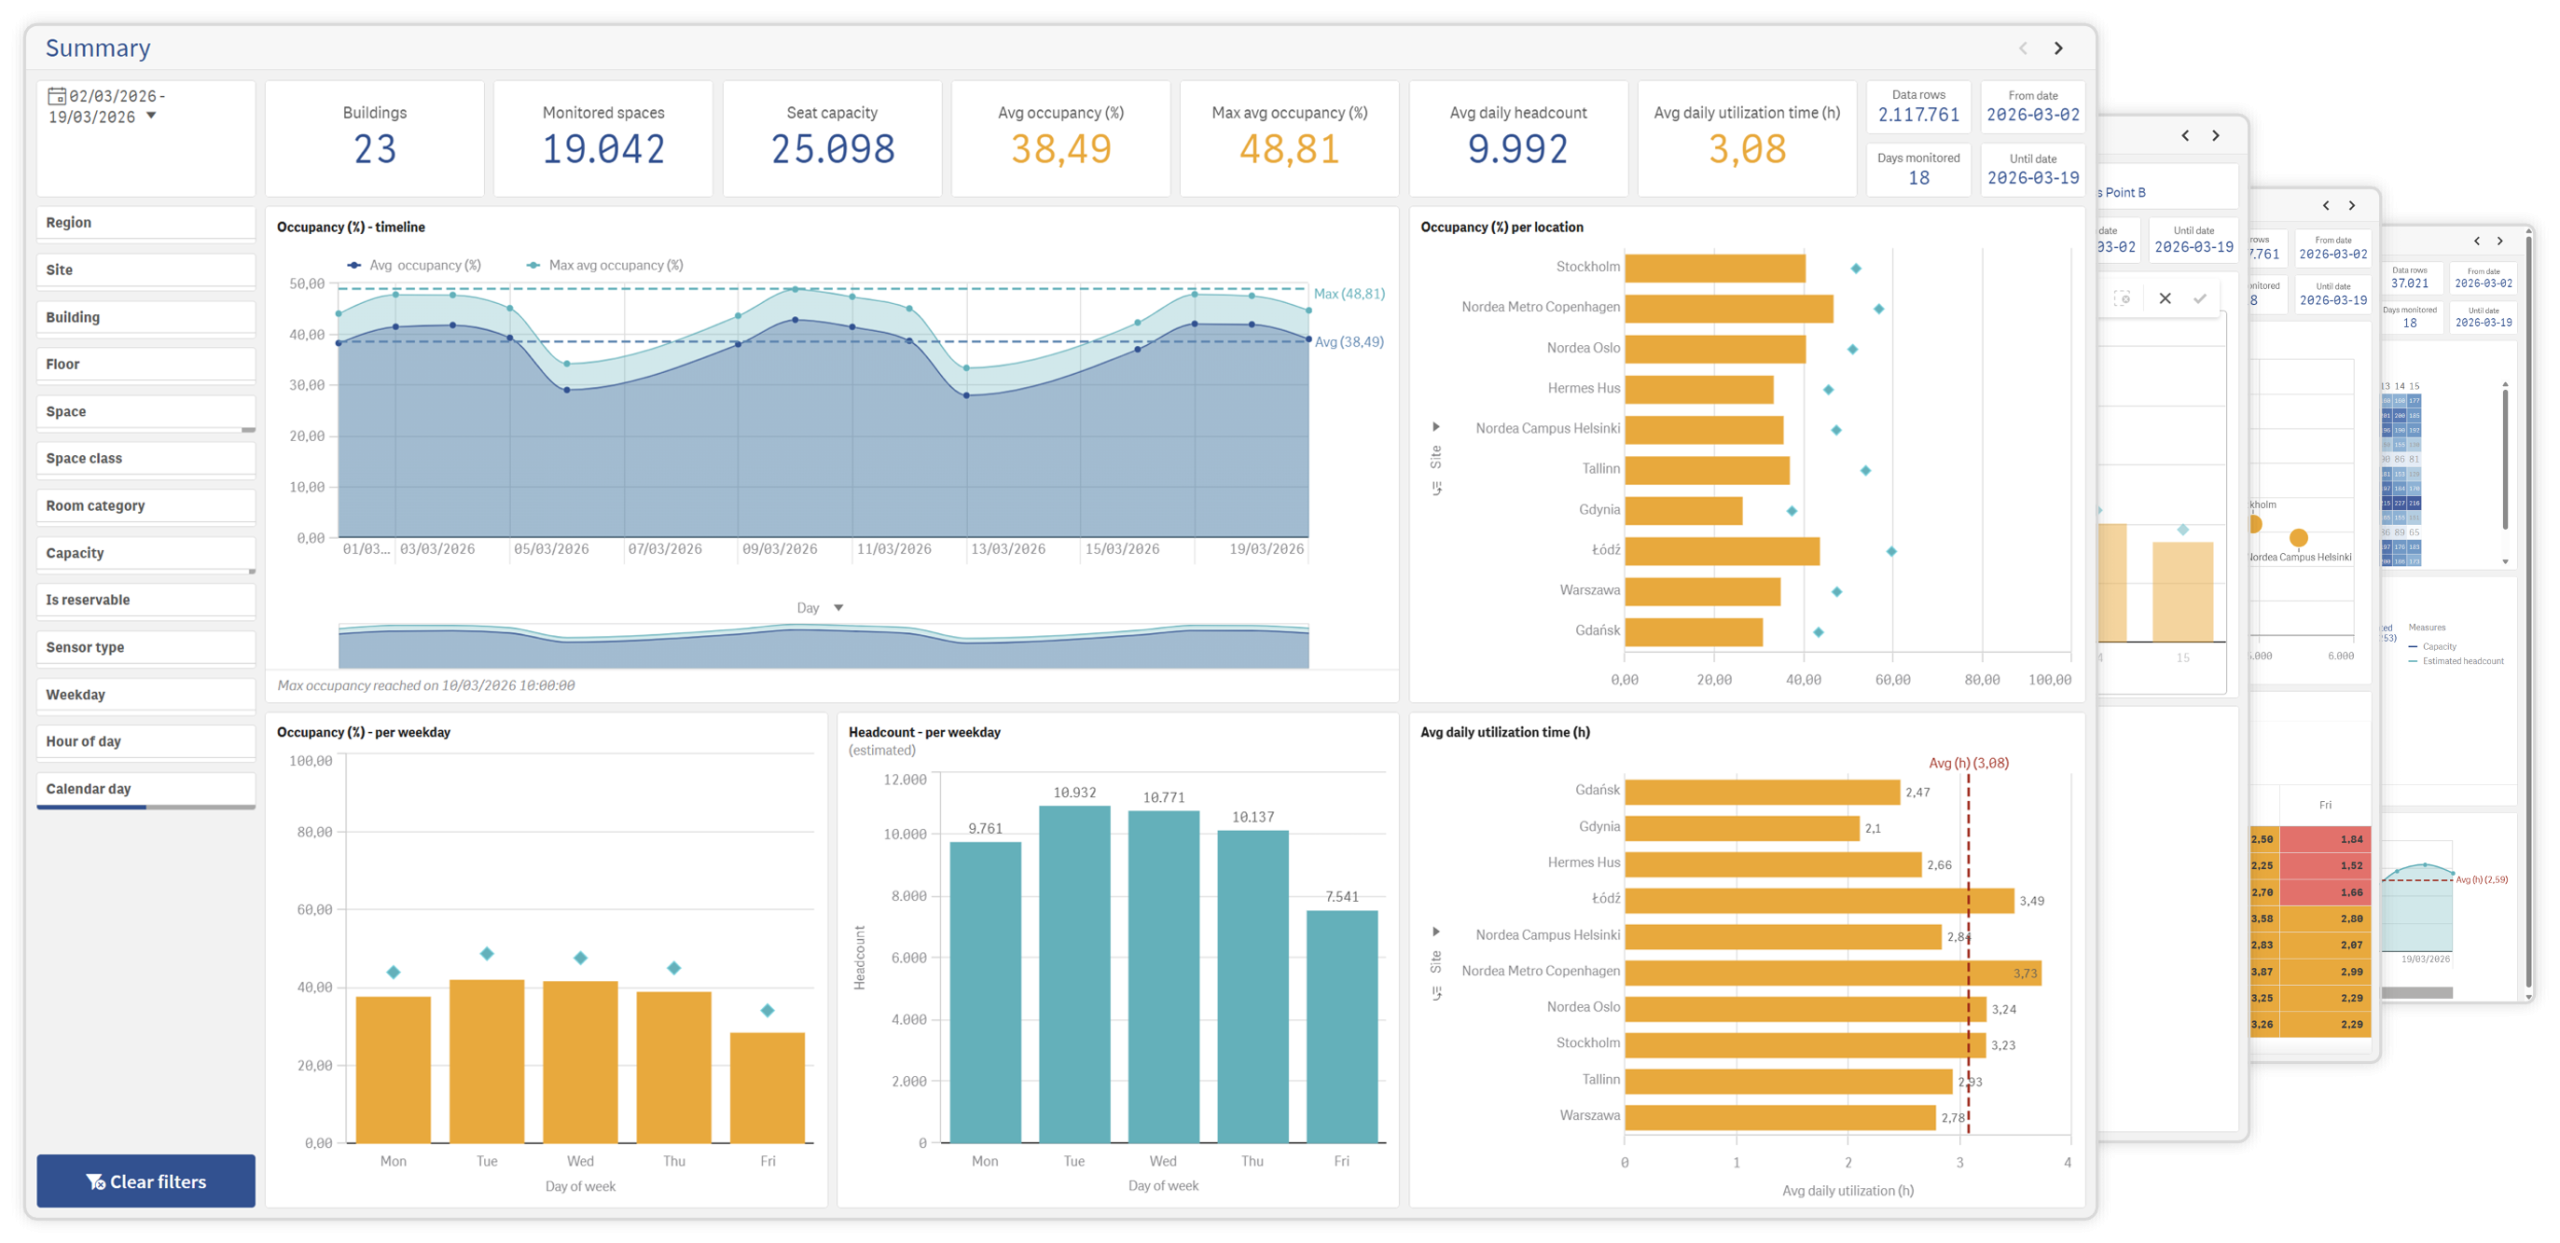Click drill-up icon in Avg daily utilization chart

(1436, 994)
